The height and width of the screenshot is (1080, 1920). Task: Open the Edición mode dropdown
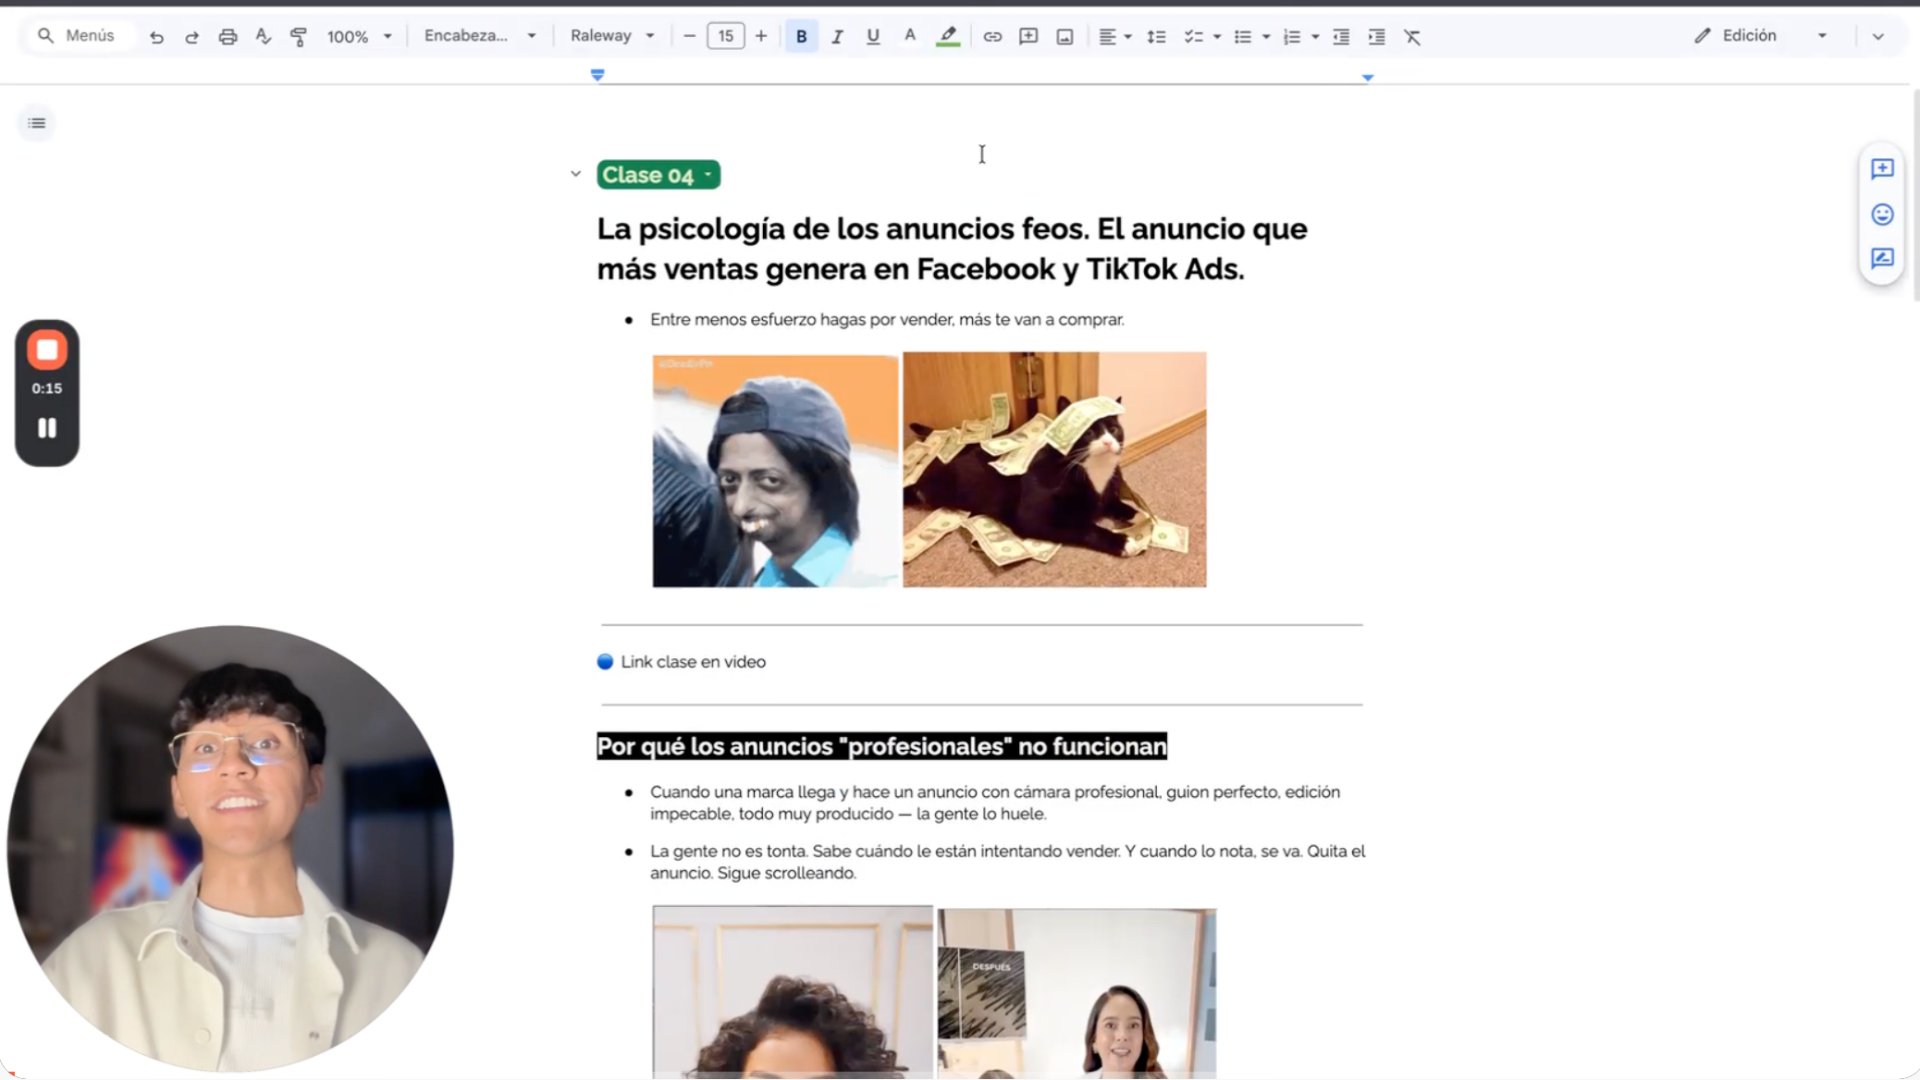(x=1762, y=36)
